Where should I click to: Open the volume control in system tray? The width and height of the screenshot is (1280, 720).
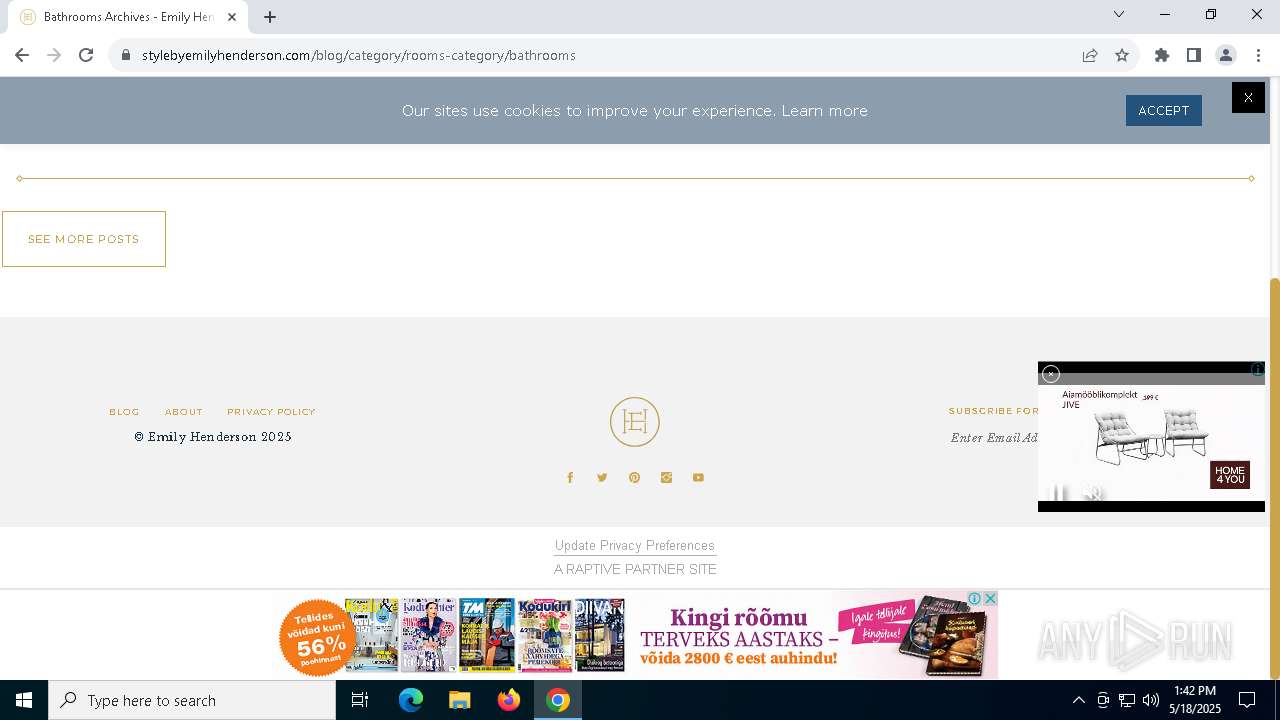(x=1151, y=700)
